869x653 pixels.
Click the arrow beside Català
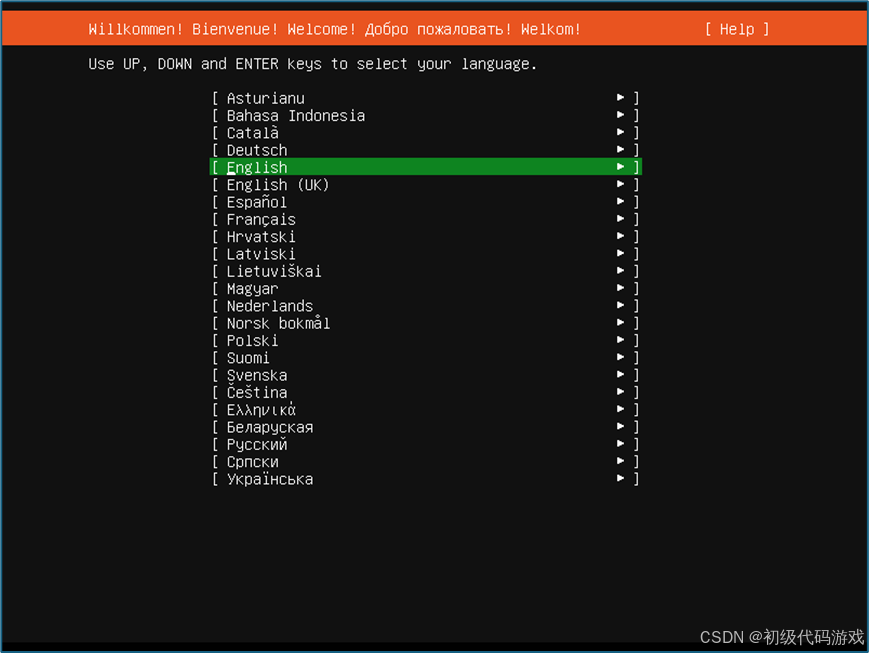pos(620,132)
